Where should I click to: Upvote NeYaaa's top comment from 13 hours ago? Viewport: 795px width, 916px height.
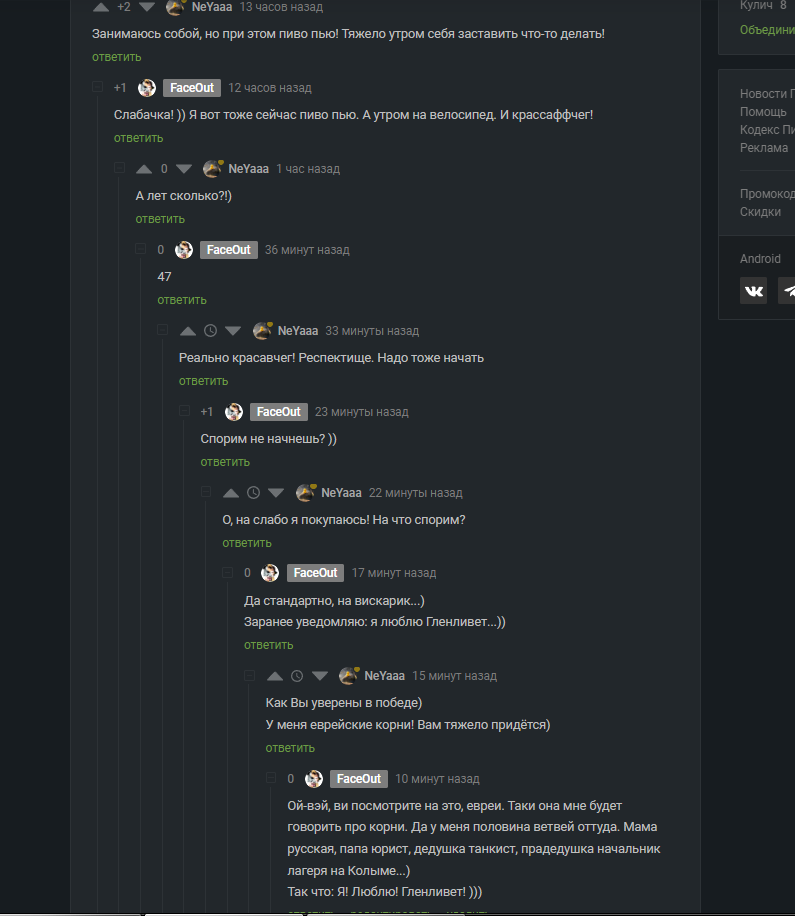(x=101, y=7)
